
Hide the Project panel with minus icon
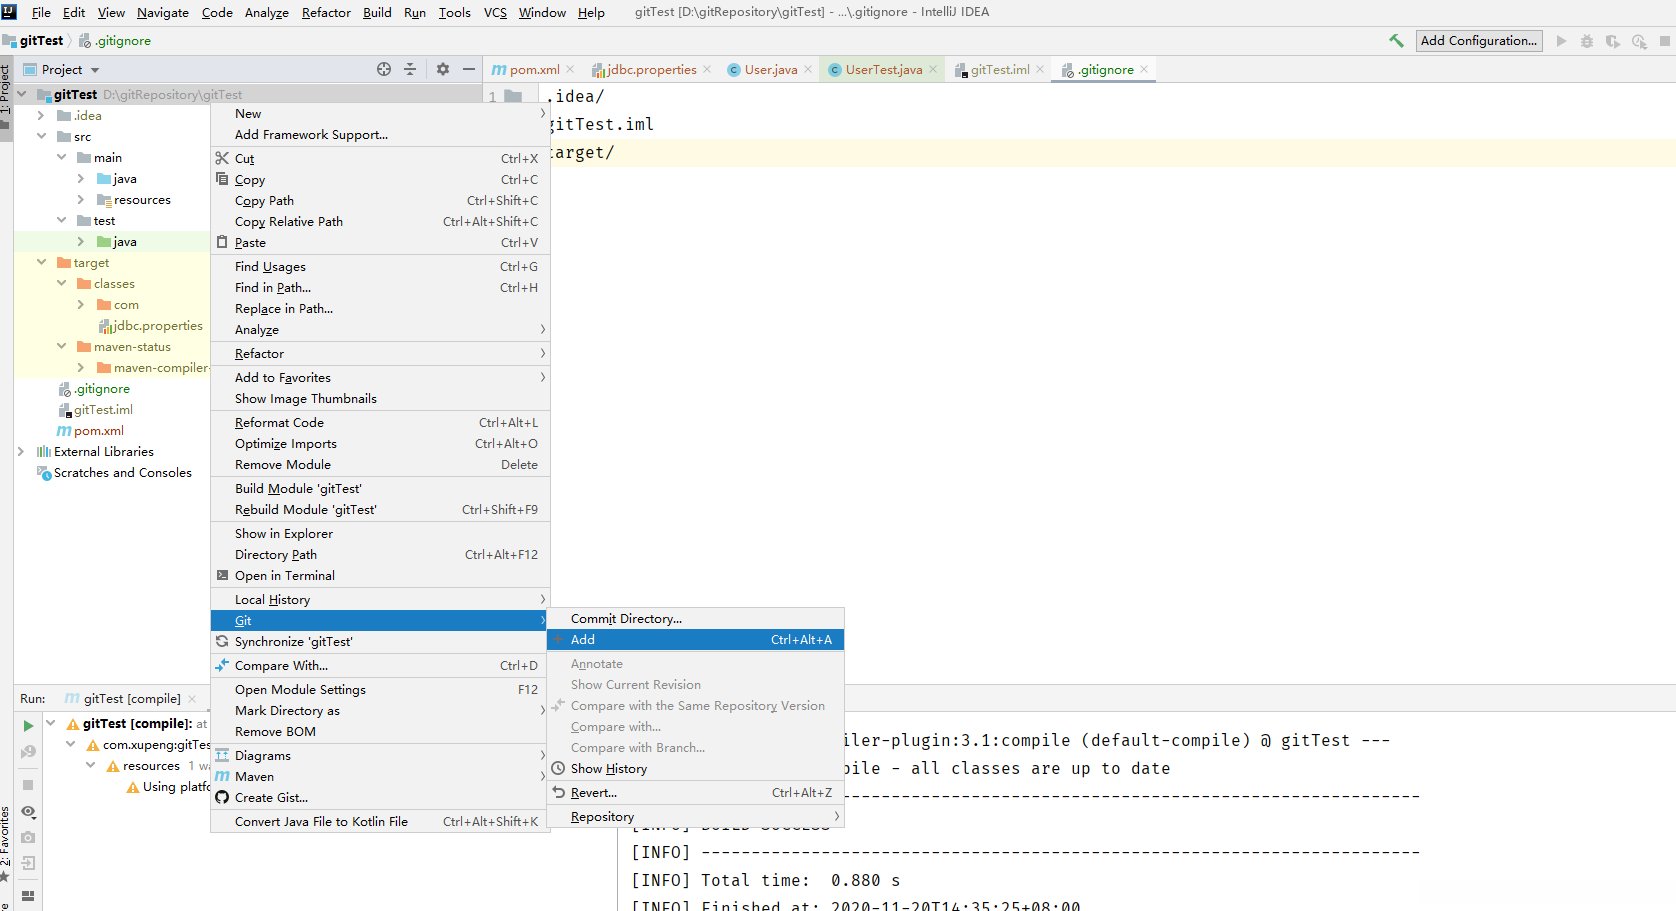pos(468,69)
